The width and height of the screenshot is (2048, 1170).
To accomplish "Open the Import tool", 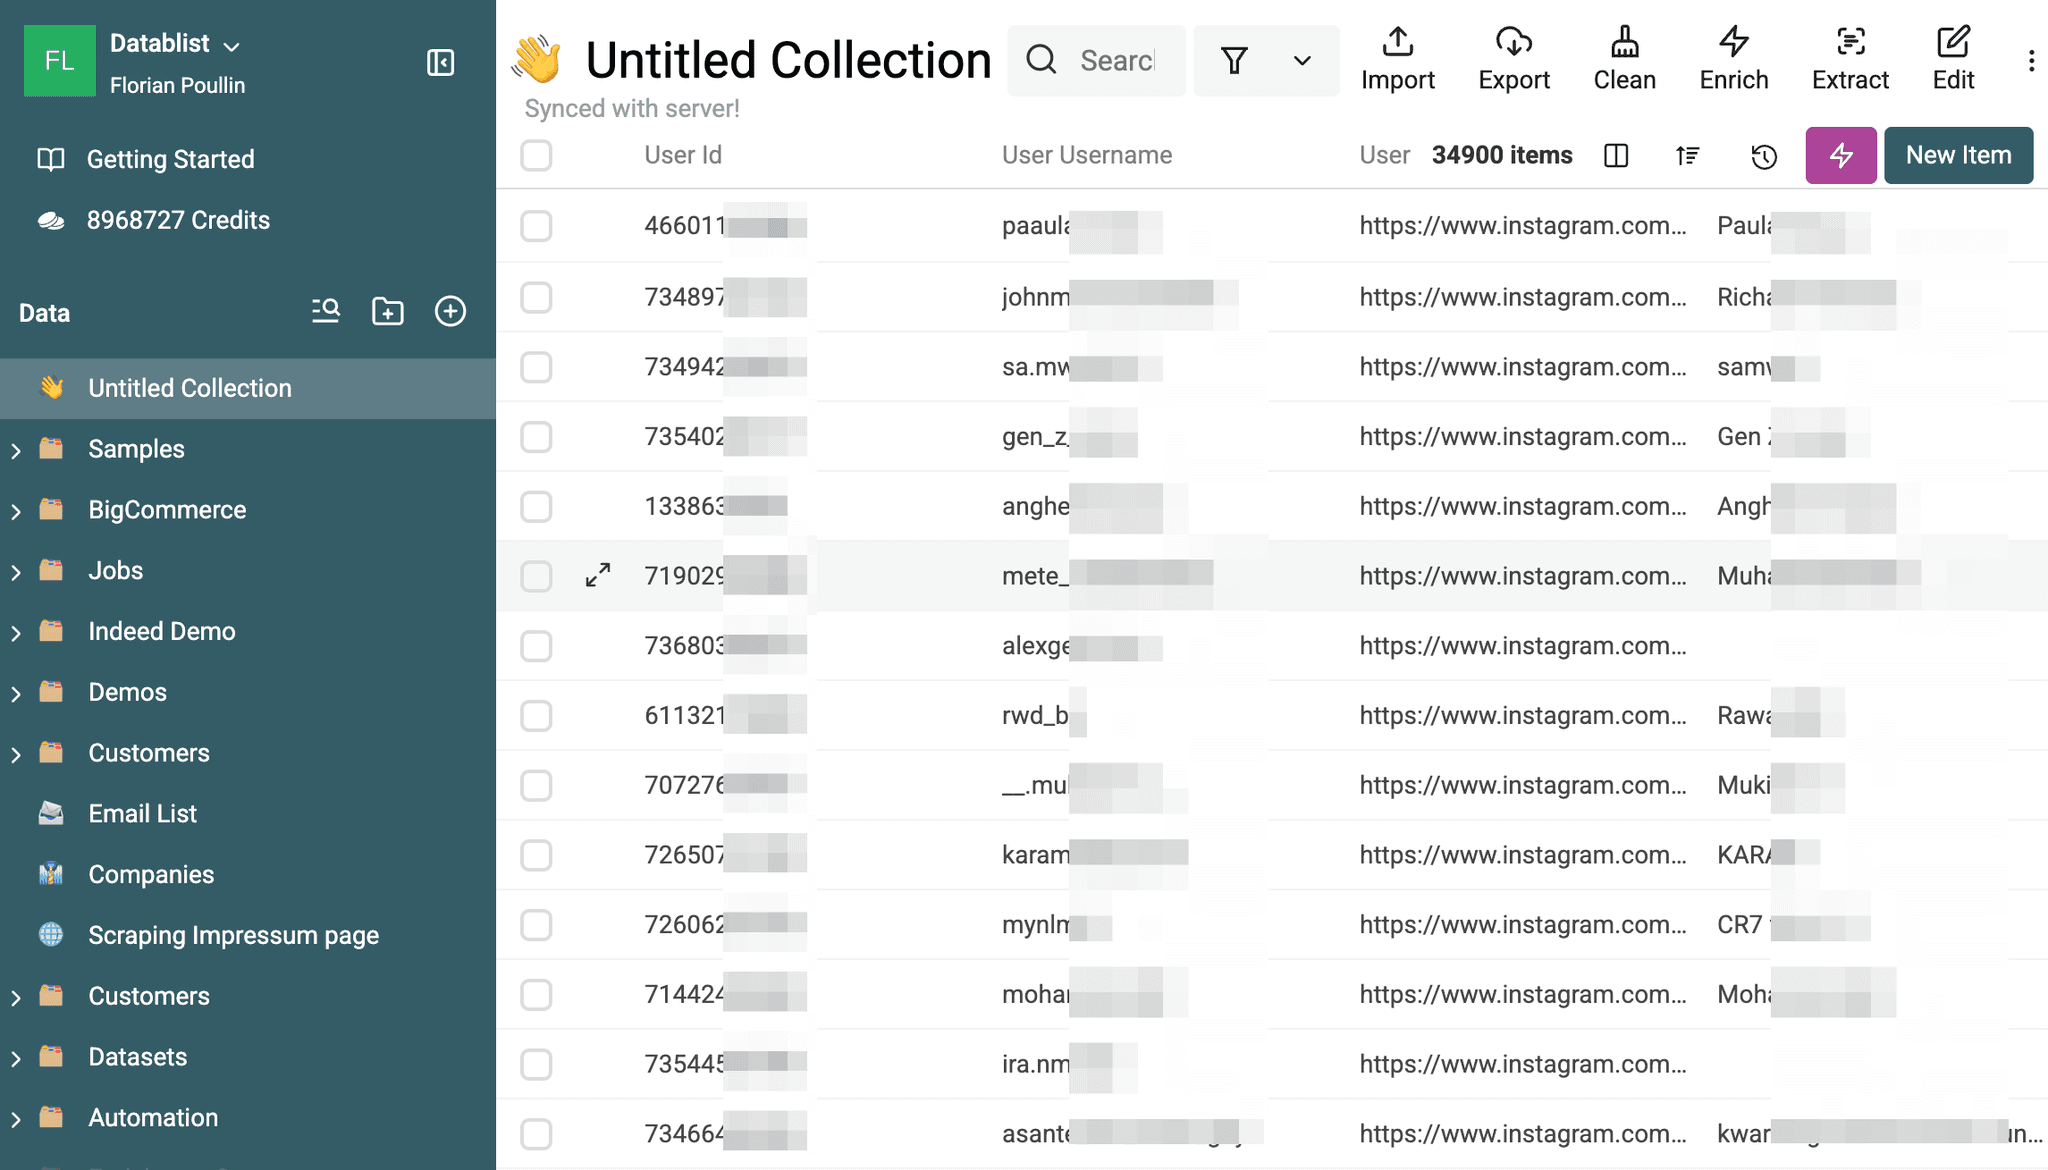I will [1397, 58].
